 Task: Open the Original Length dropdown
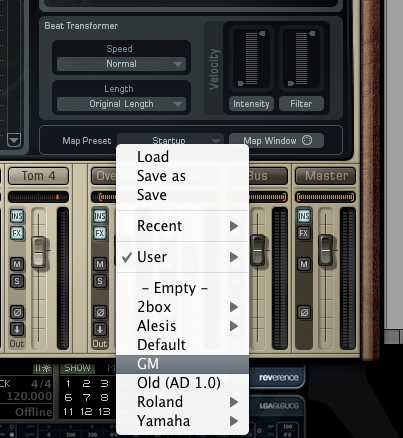click(121, 104)
